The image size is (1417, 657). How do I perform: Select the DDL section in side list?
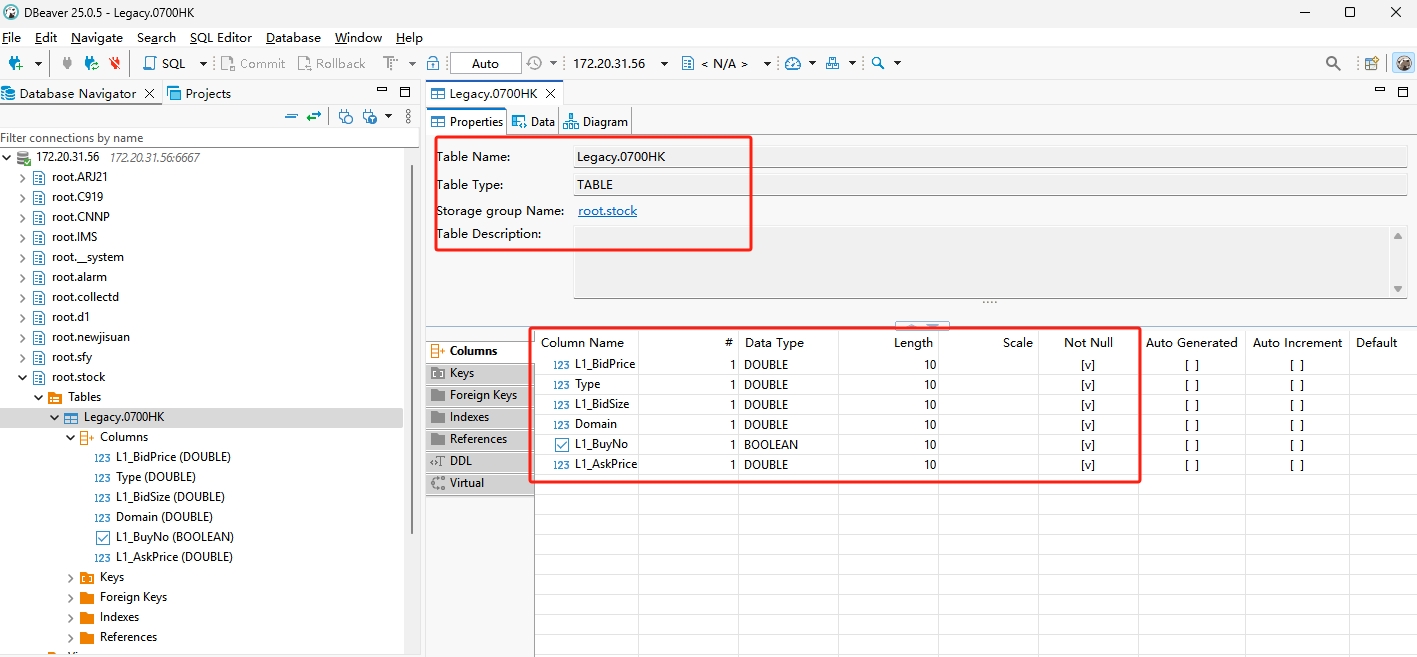coord(460,461)
